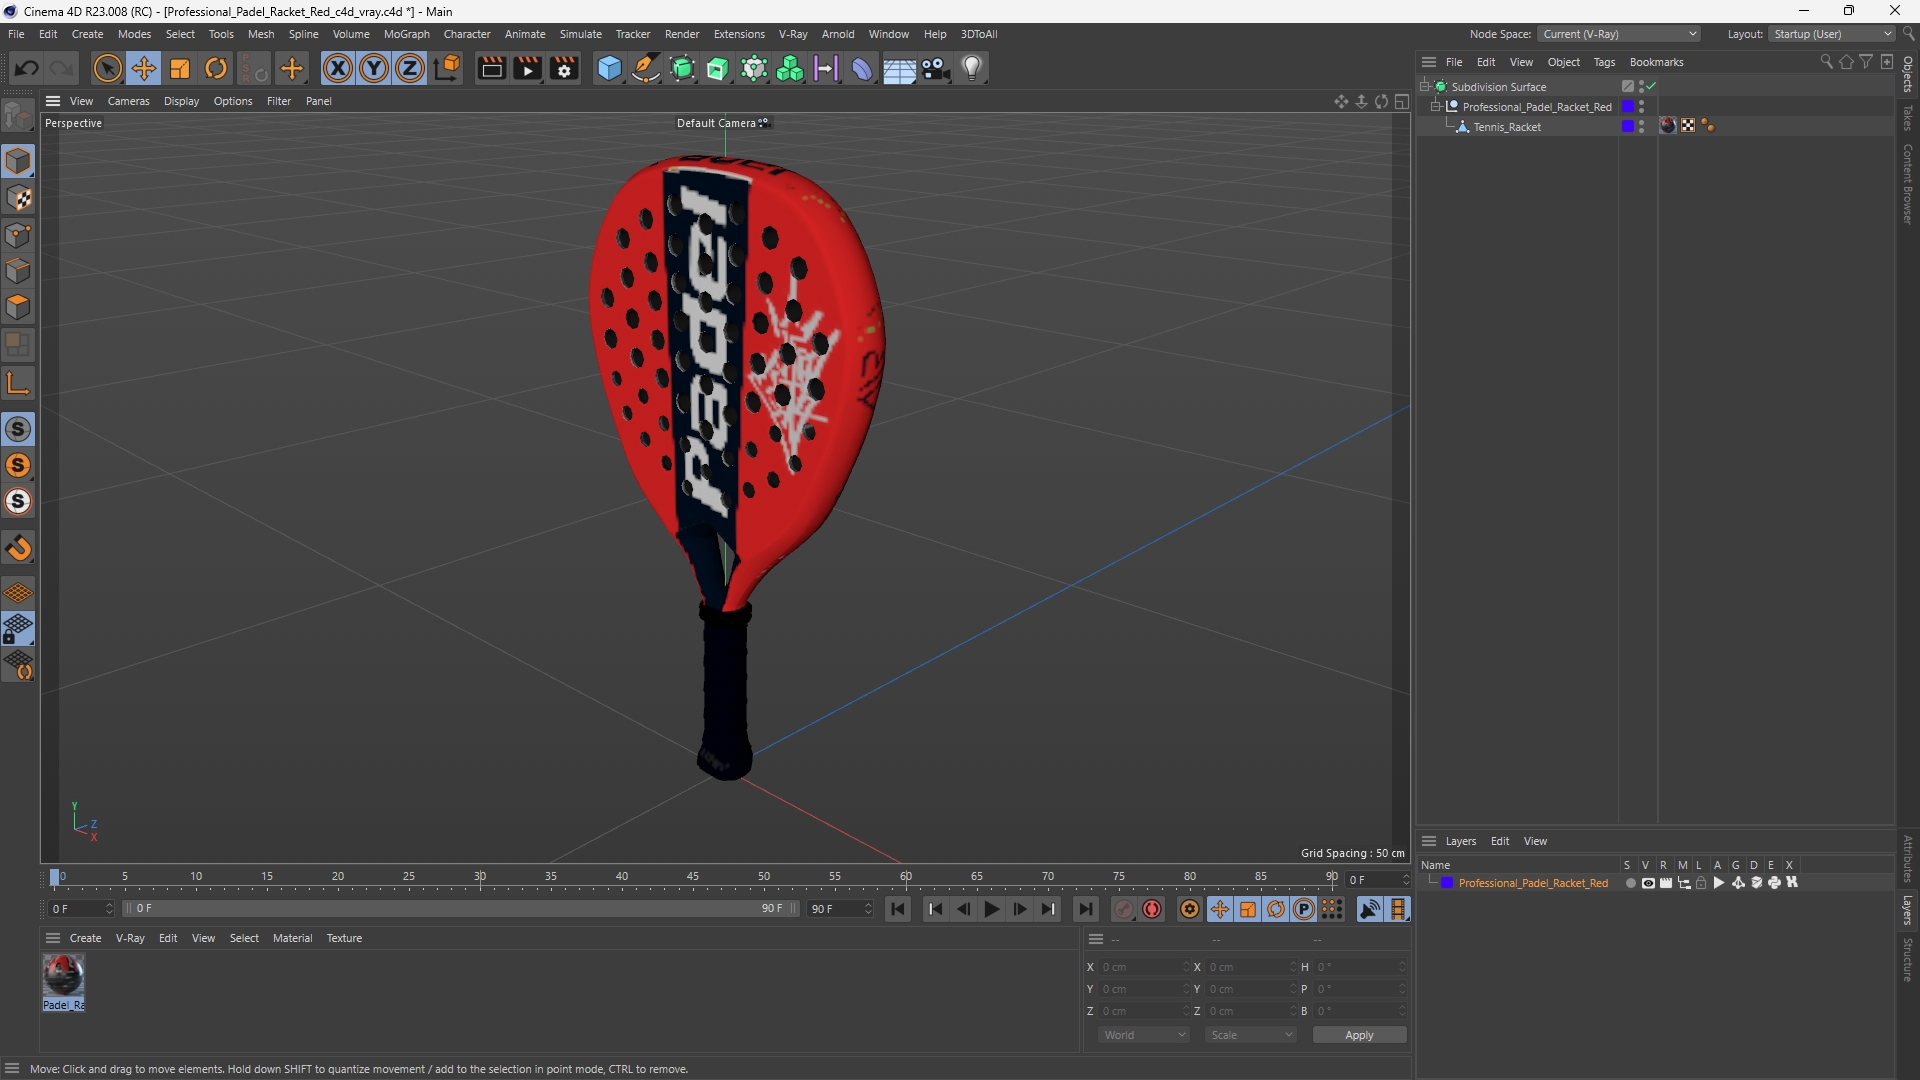
Task: Toggle Y axis lock
Action: [x=374, y=68]
